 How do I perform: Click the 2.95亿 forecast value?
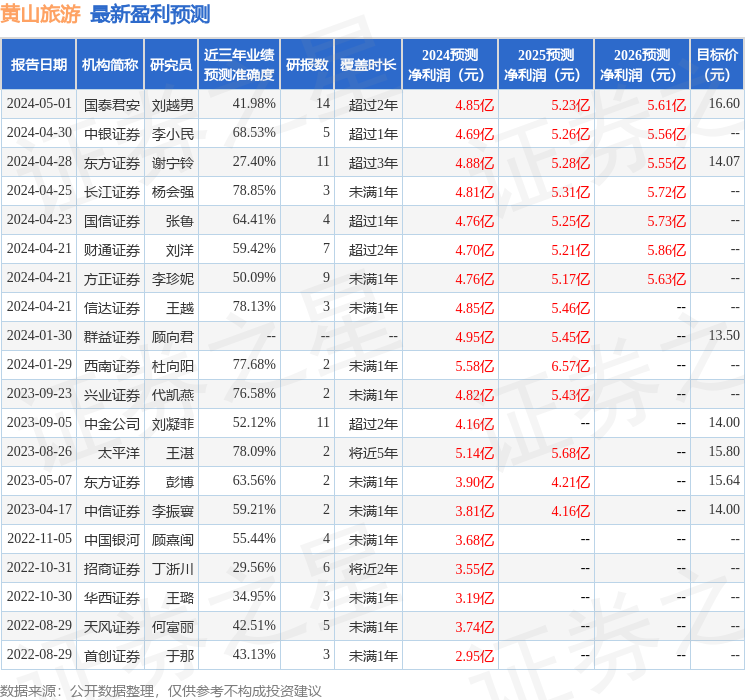point(475,656)
